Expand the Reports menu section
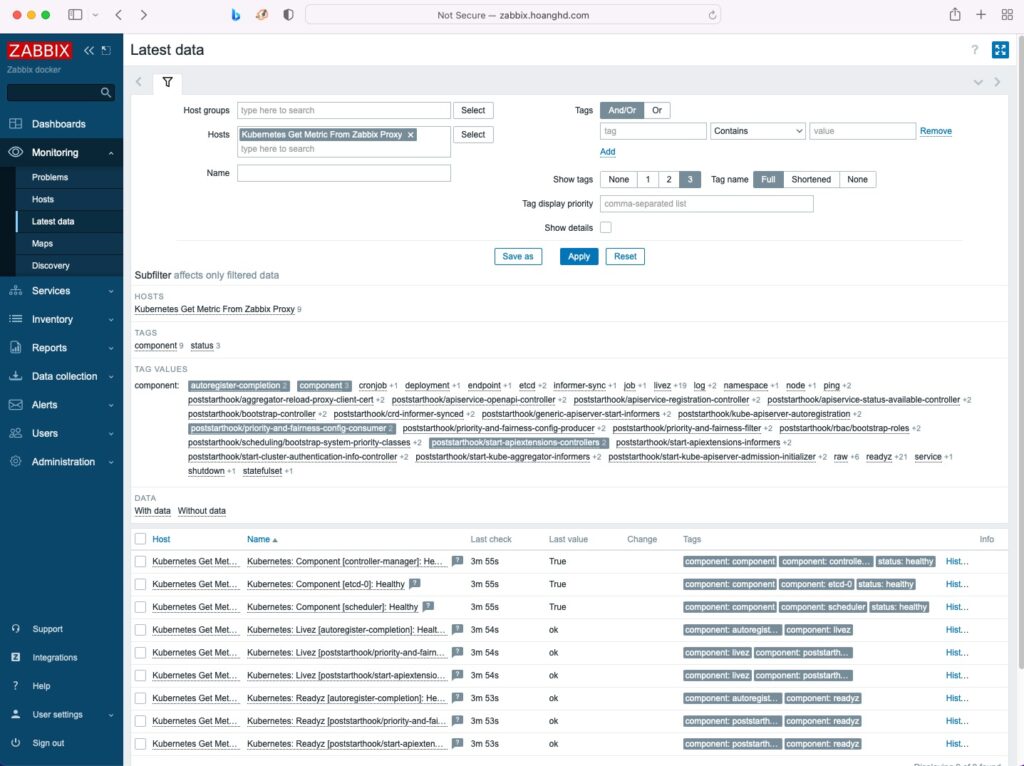This screenshot has width=1024, height=766. coord(111,348)
